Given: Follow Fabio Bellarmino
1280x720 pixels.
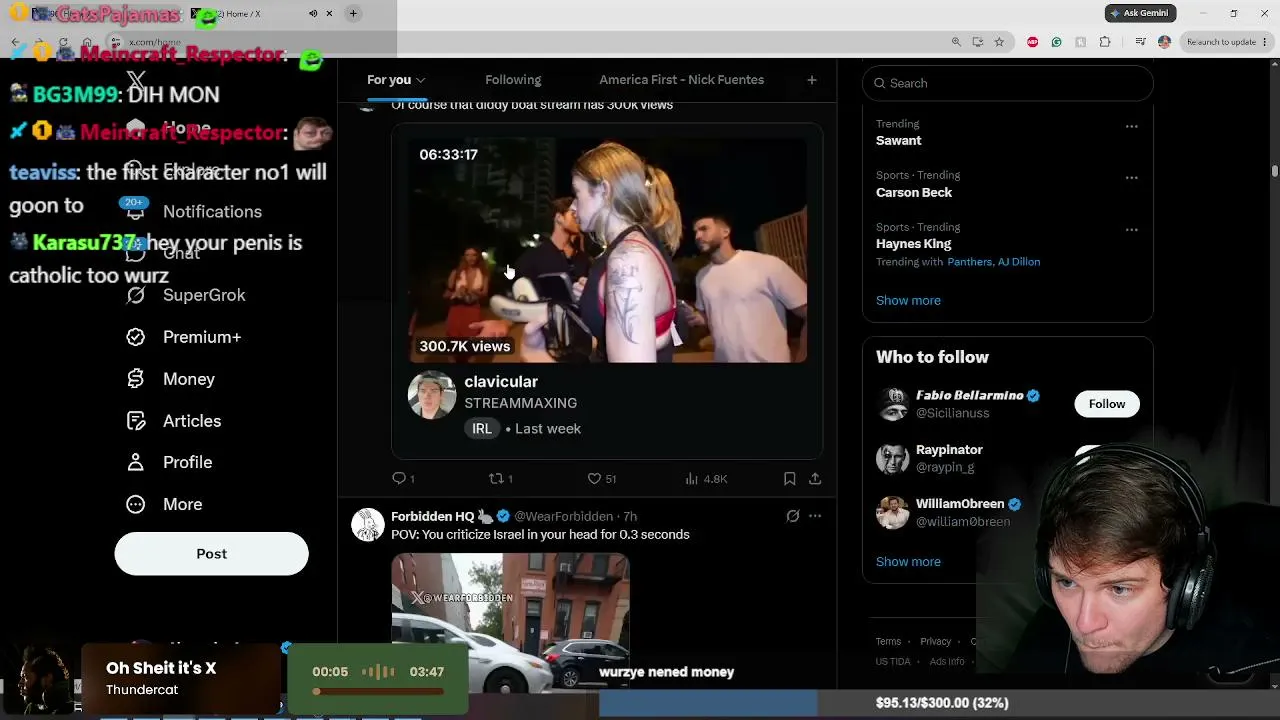Looking at the screenshot, I should pos(1106,404).
